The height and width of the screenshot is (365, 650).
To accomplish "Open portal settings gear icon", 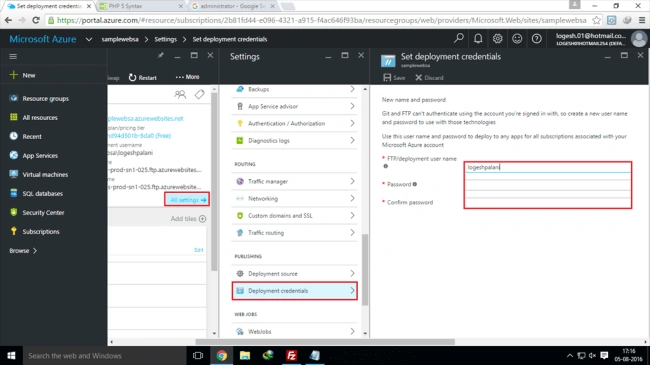I will (x=497, y=39).
